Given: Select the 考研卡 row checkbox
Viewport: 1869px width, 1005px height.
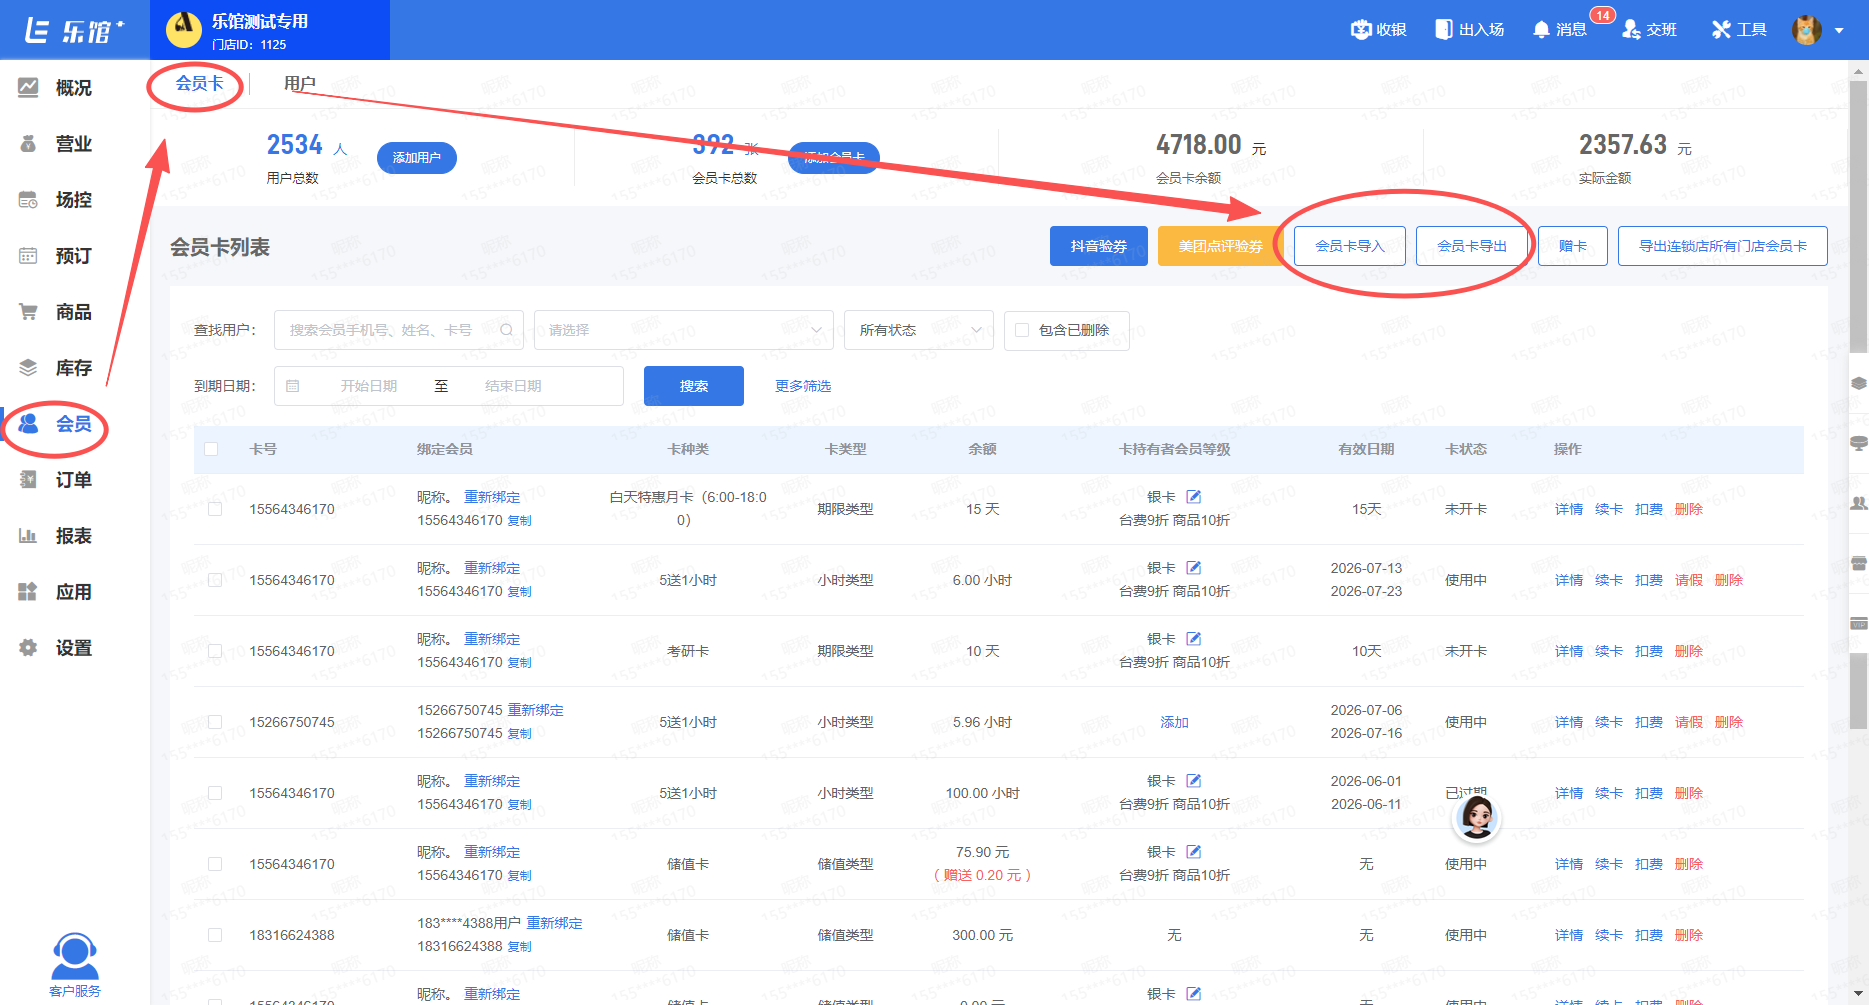Looking at the screenshot, I should (x=215, y=651).
